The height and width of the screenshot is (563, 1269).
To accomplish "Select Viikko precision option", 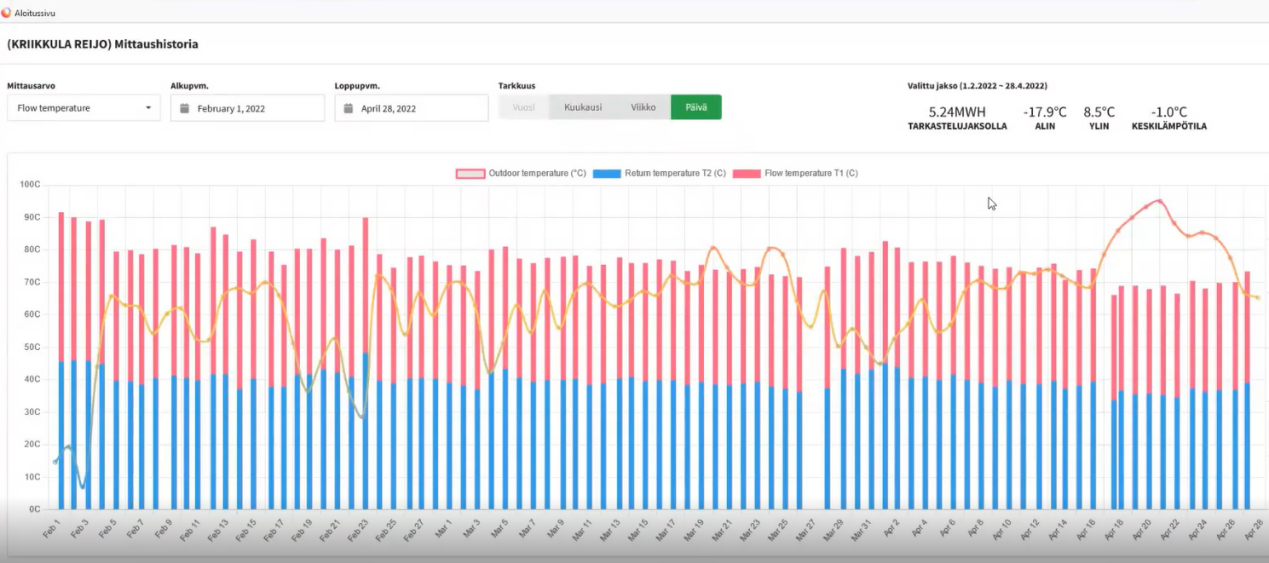I will 643,107.
